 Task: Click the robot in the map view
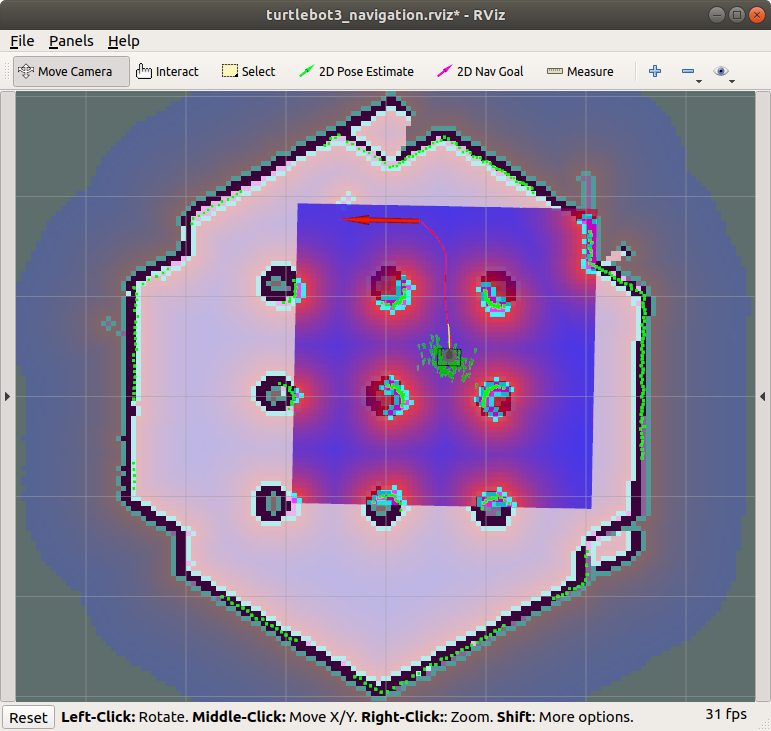tap(449, 357)
